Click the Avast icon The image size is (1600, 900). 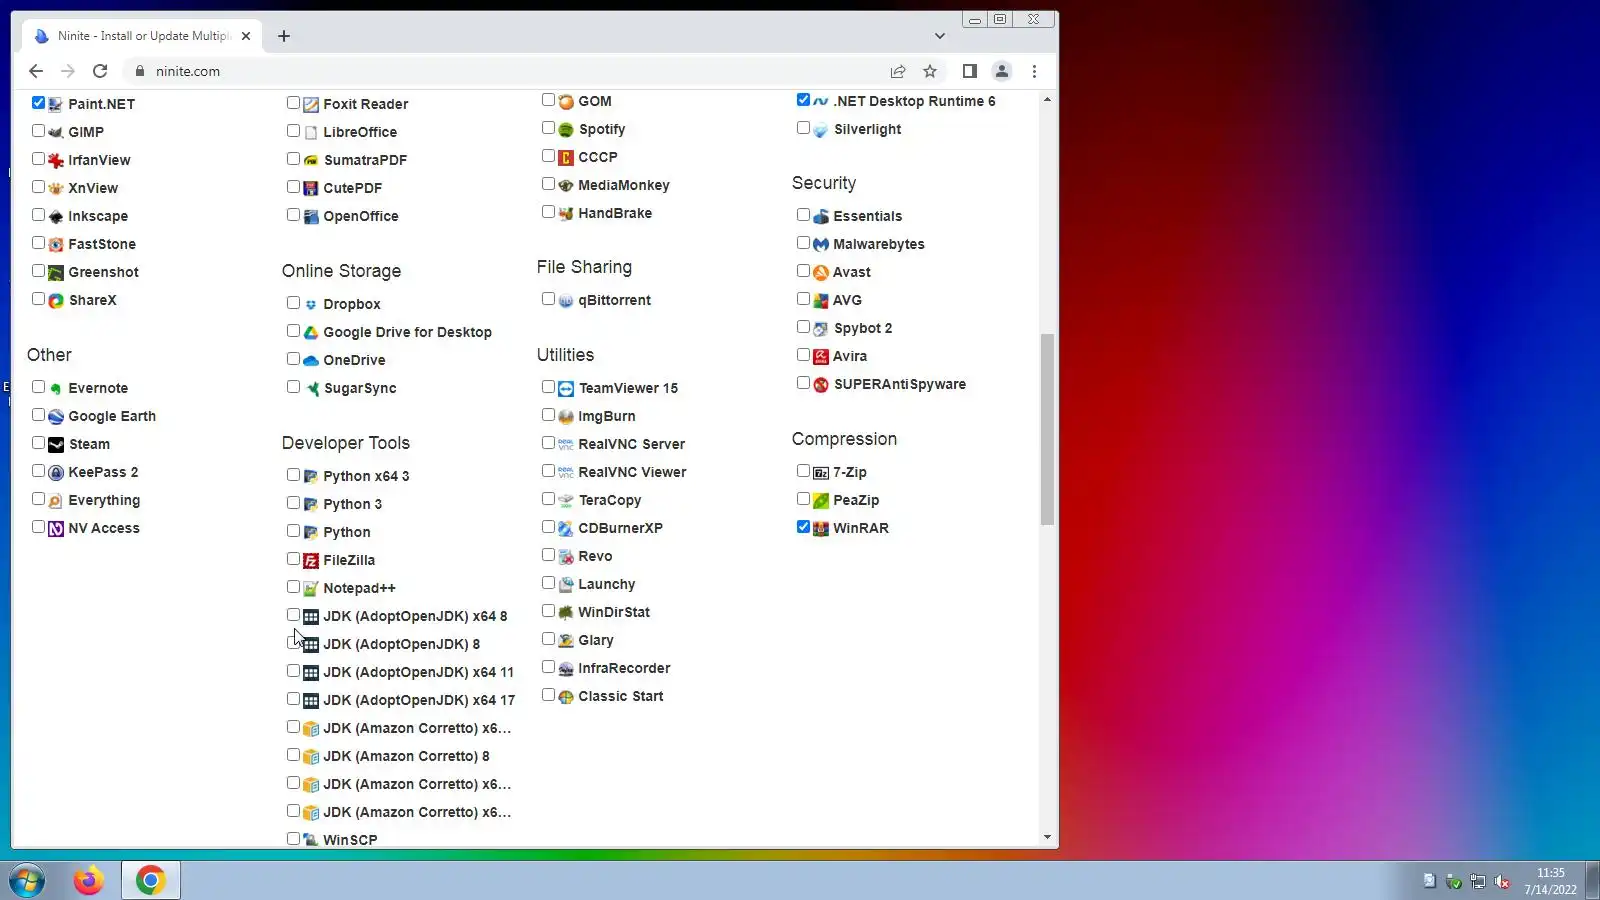pyautogui.click(x=821, y=272)
